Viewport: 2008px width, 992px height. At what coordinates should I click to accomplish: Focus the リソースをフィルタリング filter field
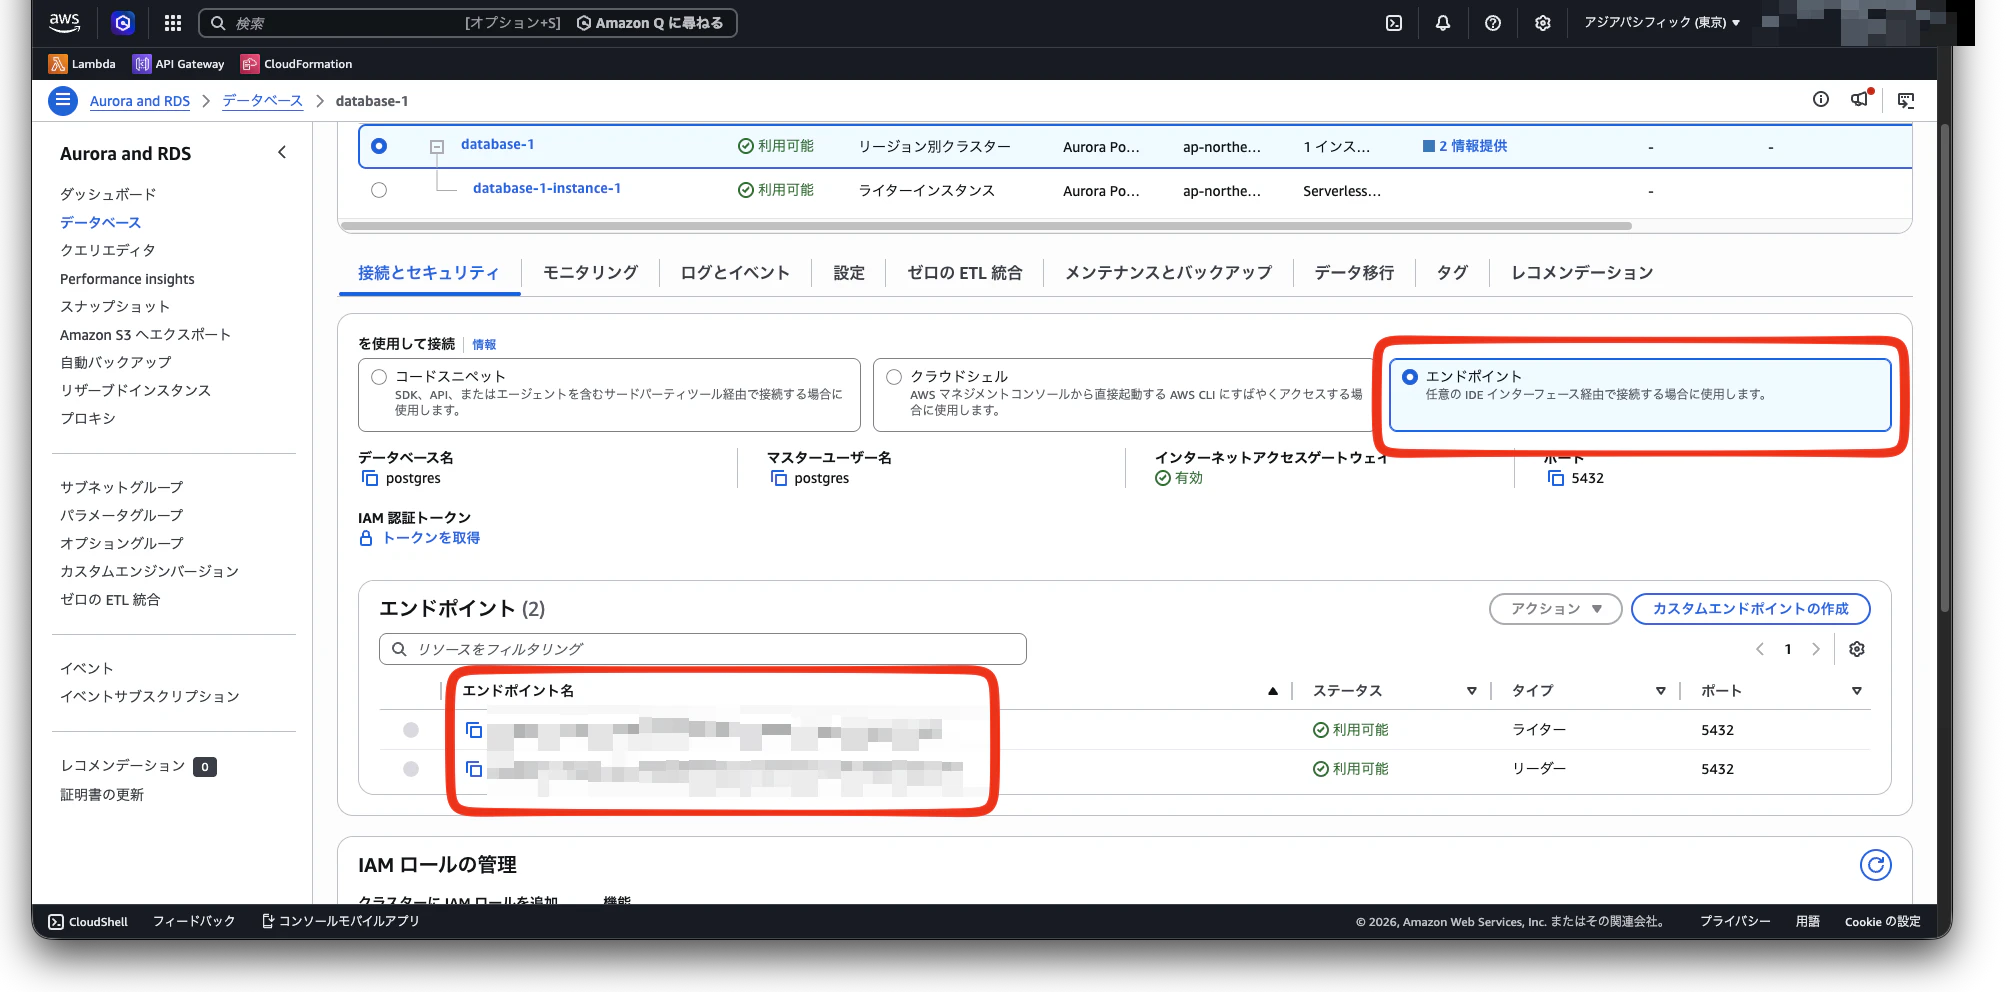[x=703, y=649]
